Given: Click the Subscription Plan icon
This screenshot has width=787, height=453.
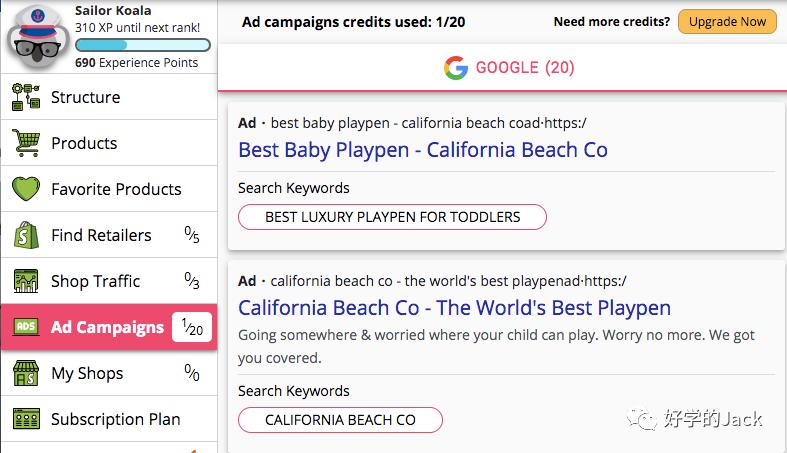Looking at the screenshot, I should point(26,419).
